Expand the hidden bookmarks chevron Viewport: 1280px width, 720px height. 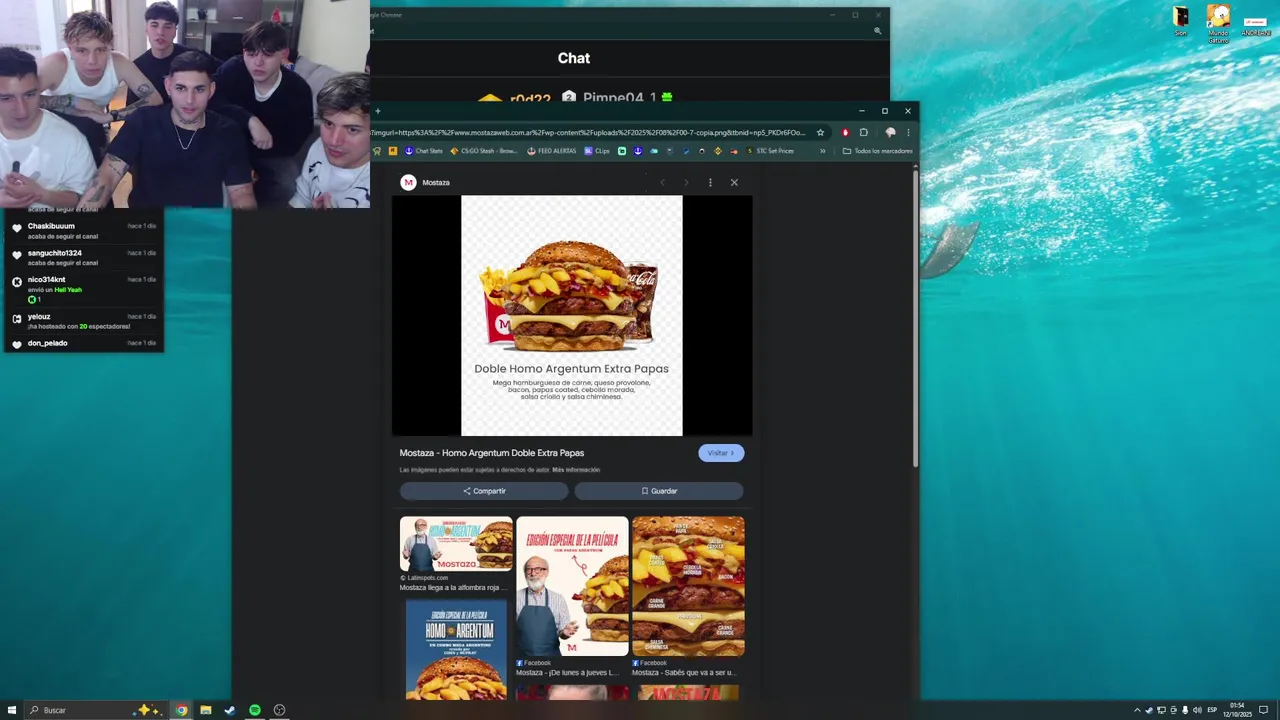822,151
